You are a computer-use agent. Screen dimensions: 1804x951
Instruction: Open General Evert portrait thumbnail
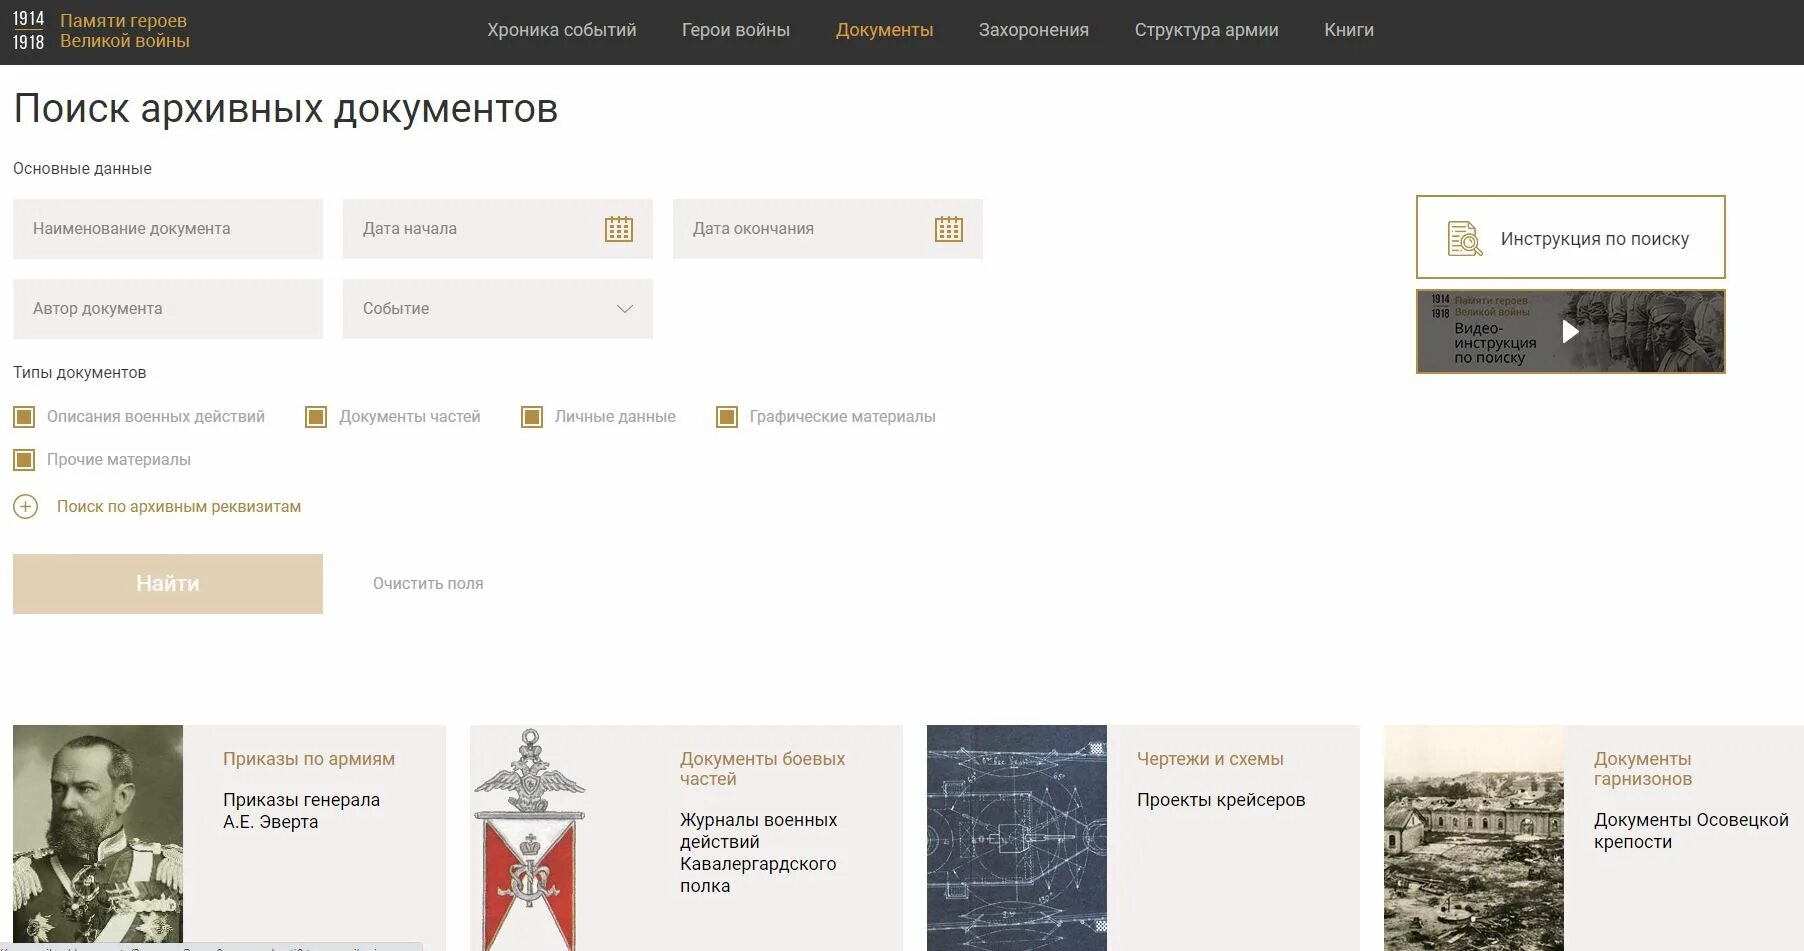point(98,837)
